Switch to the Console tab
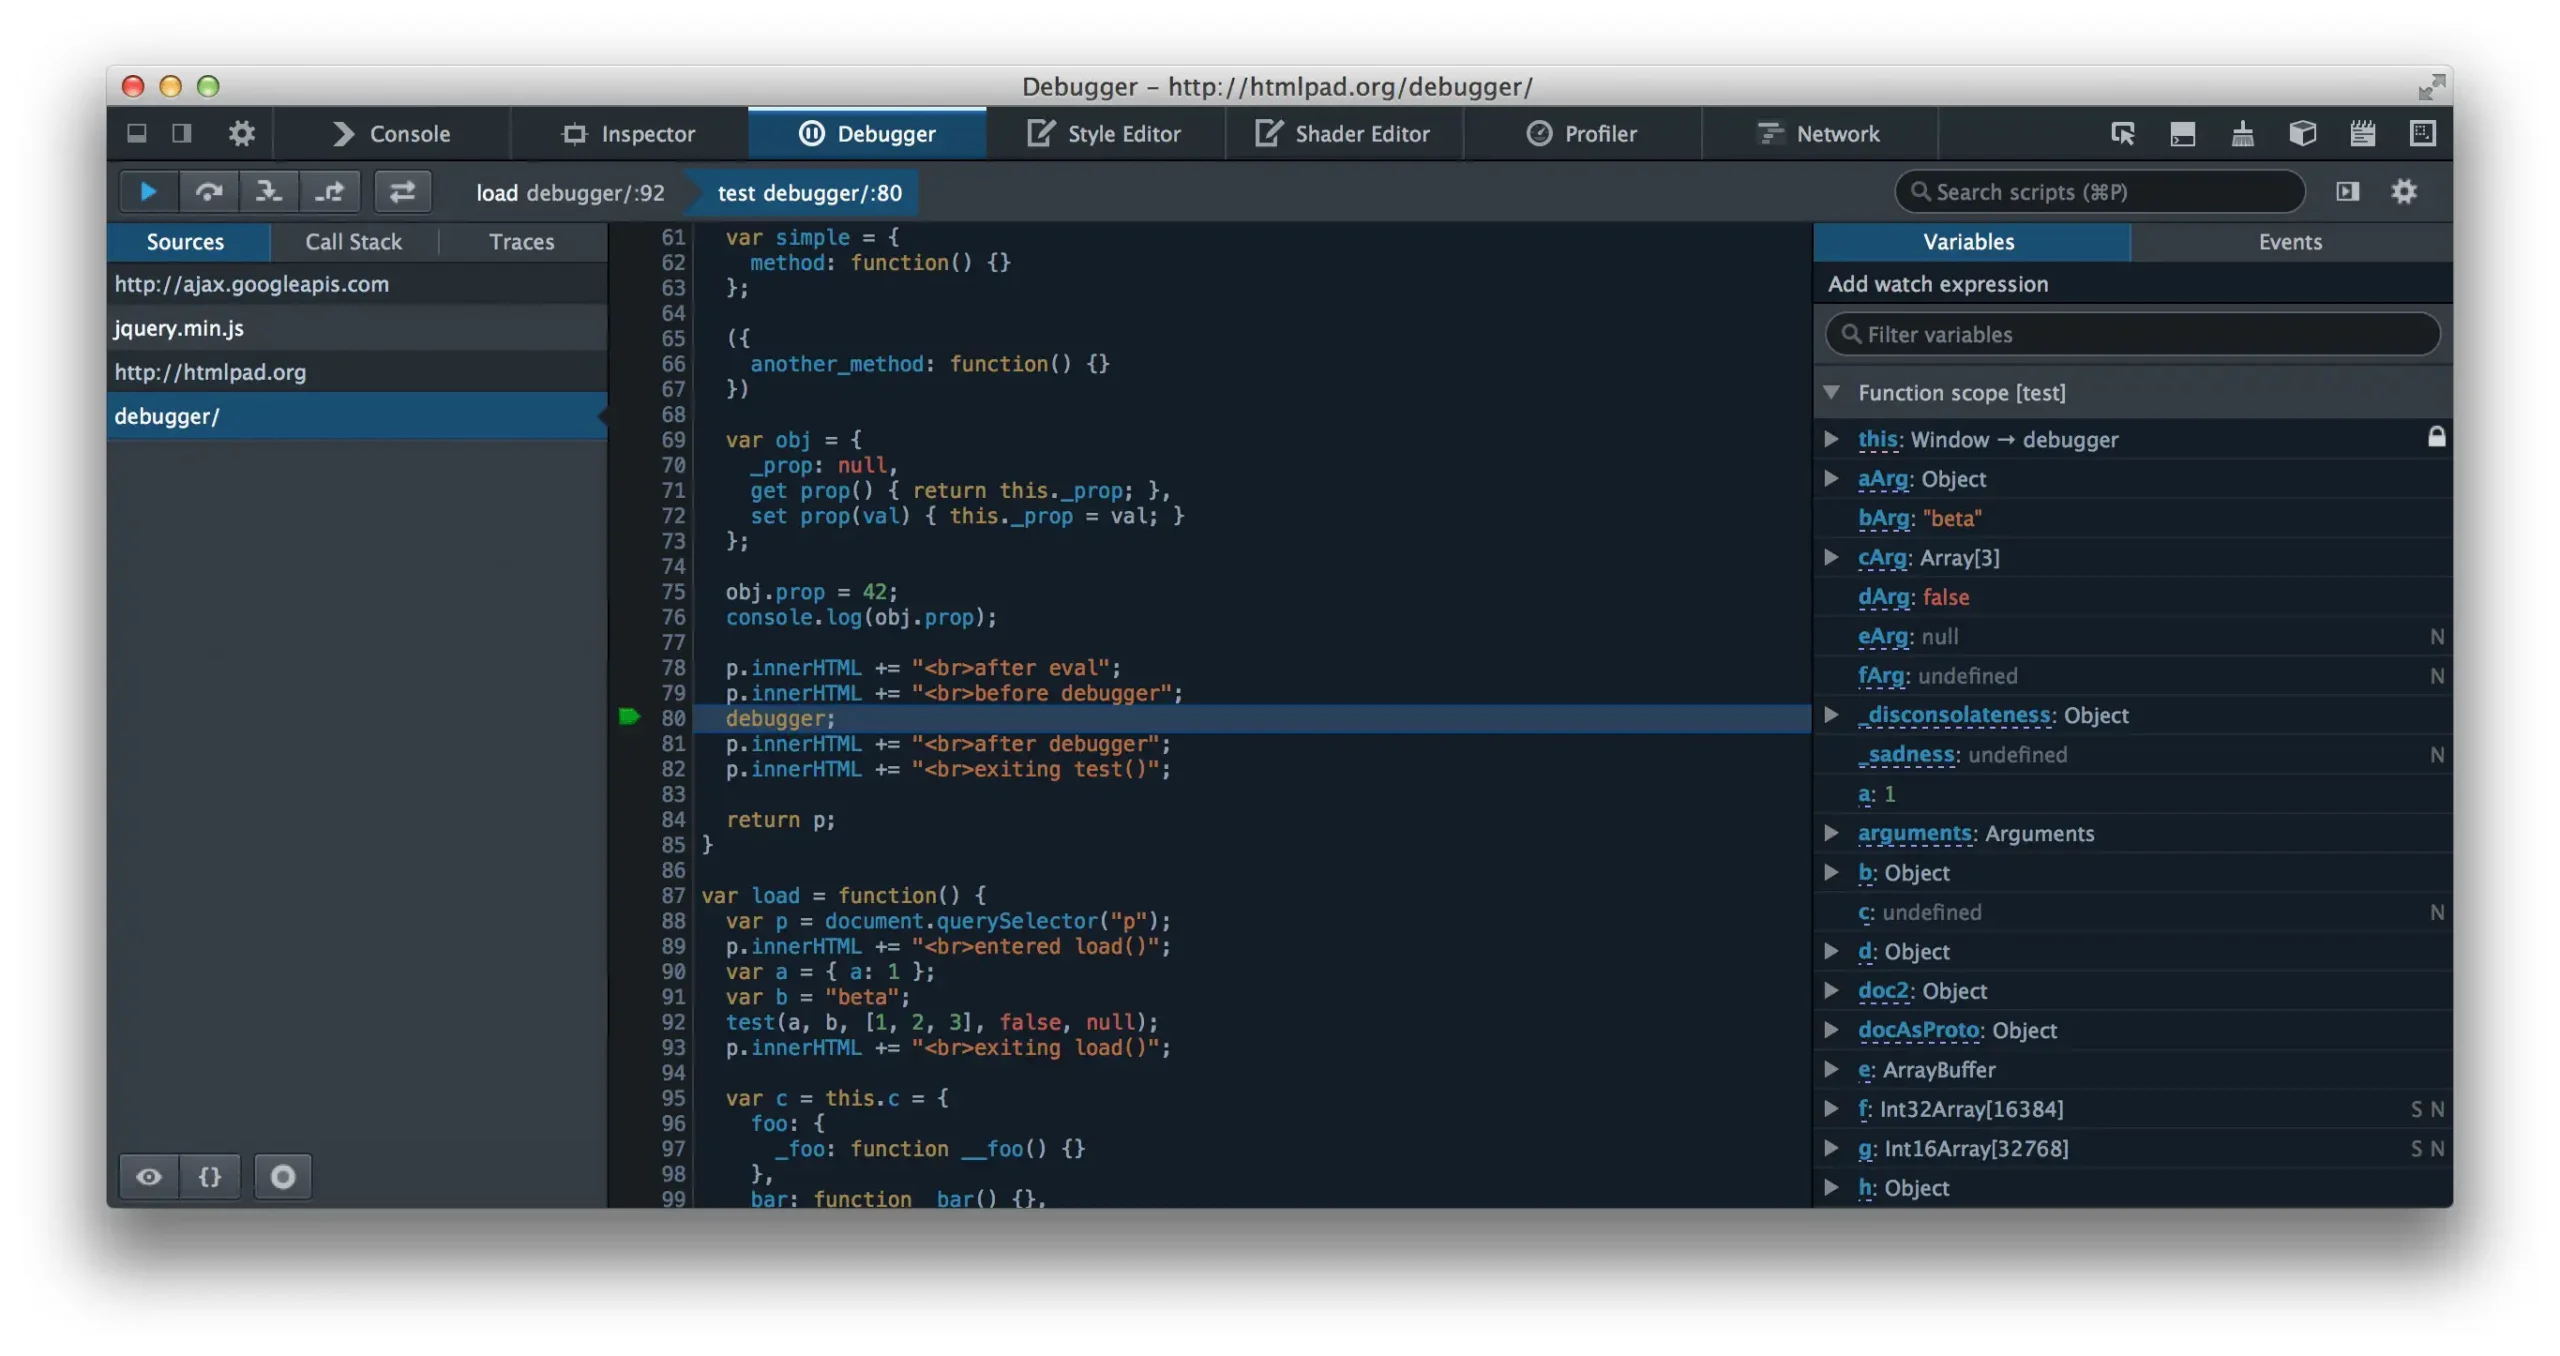This screenshot has width=2560, height=1356. (x=391, y=133)
